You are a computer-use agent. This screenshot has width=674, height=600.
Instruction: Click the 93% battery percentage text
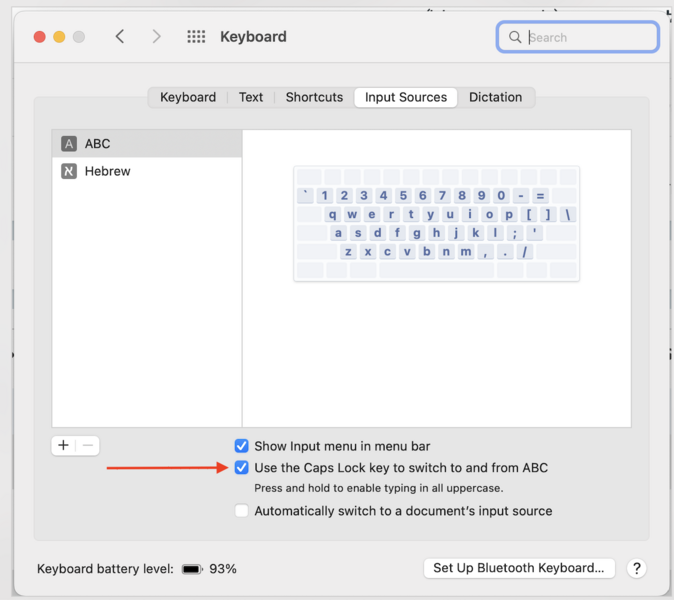click(x=223, y=569)
